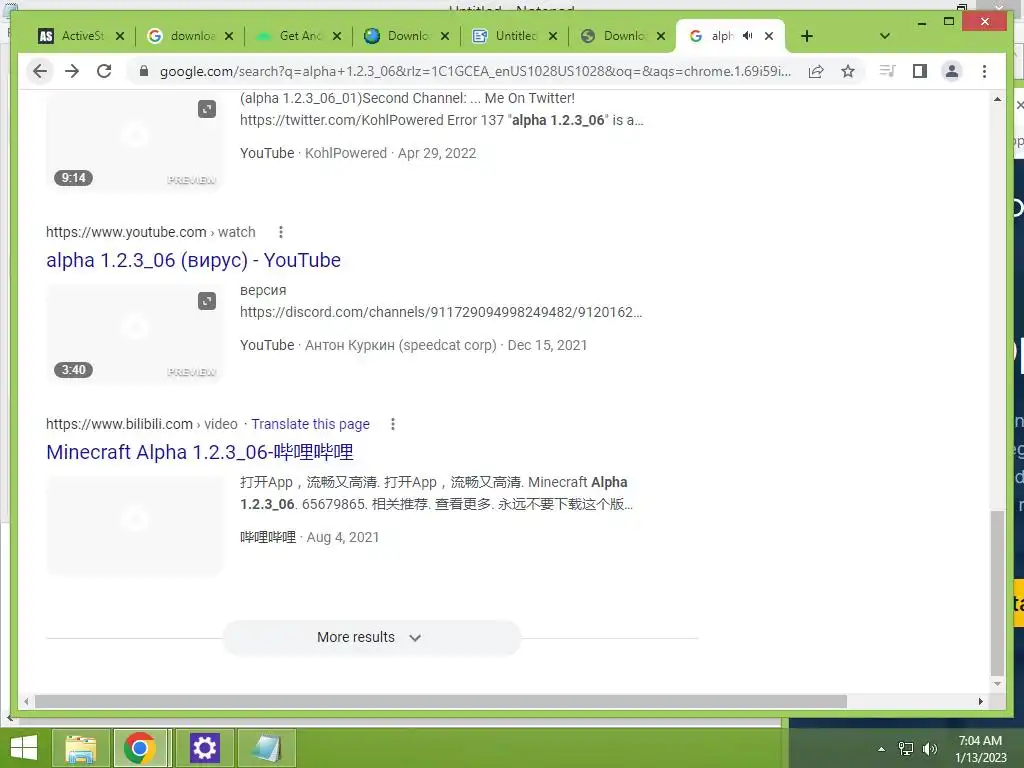Expand the tab search chevron
The width and height of the screenshot is (1024, 768).
coord(885,36)
